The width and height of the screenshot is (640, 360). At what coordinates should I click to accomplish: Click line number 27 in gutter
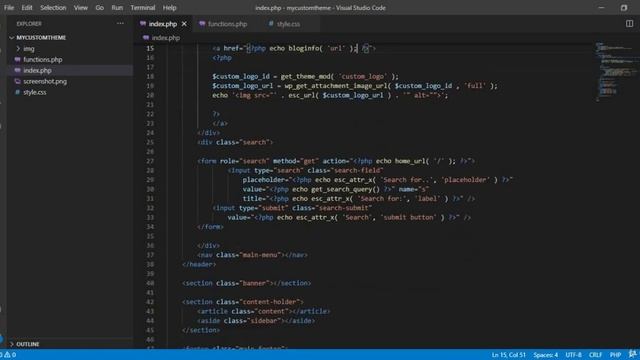click(150, 161)
